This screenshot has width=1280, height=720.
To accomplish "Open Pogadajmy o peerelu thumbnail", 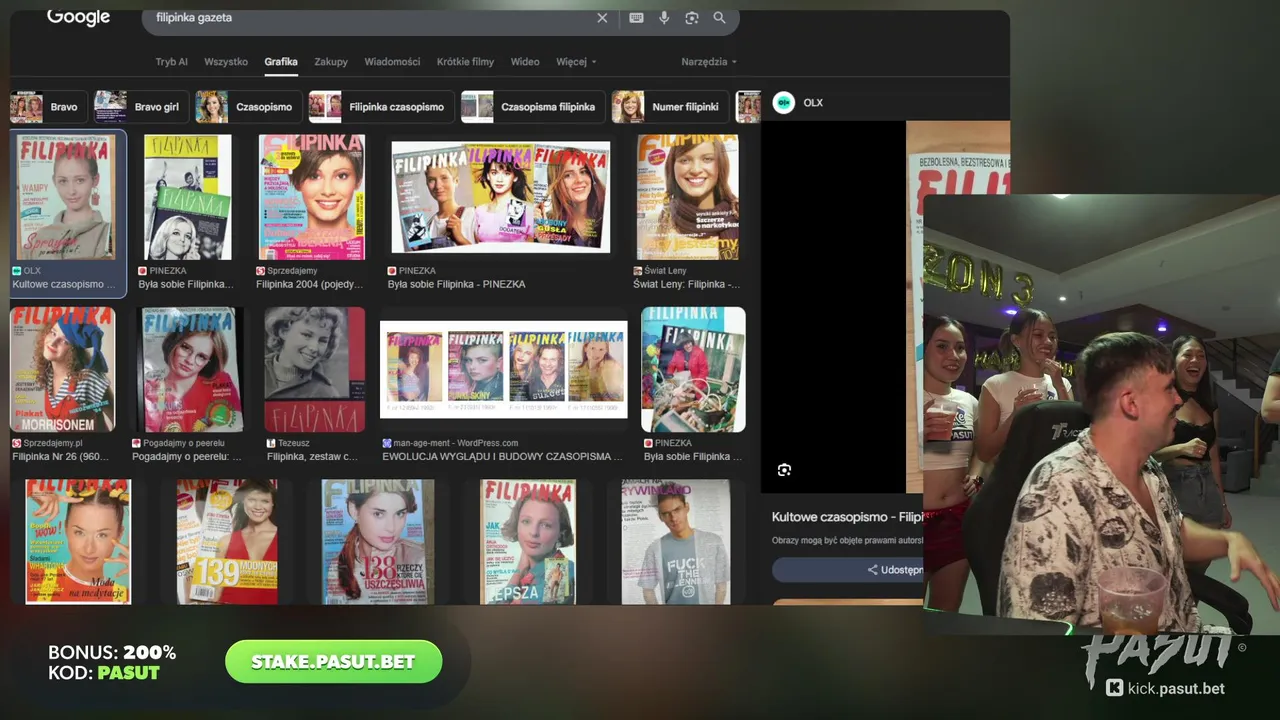I will pyautogui.click(x=189, y=369).
